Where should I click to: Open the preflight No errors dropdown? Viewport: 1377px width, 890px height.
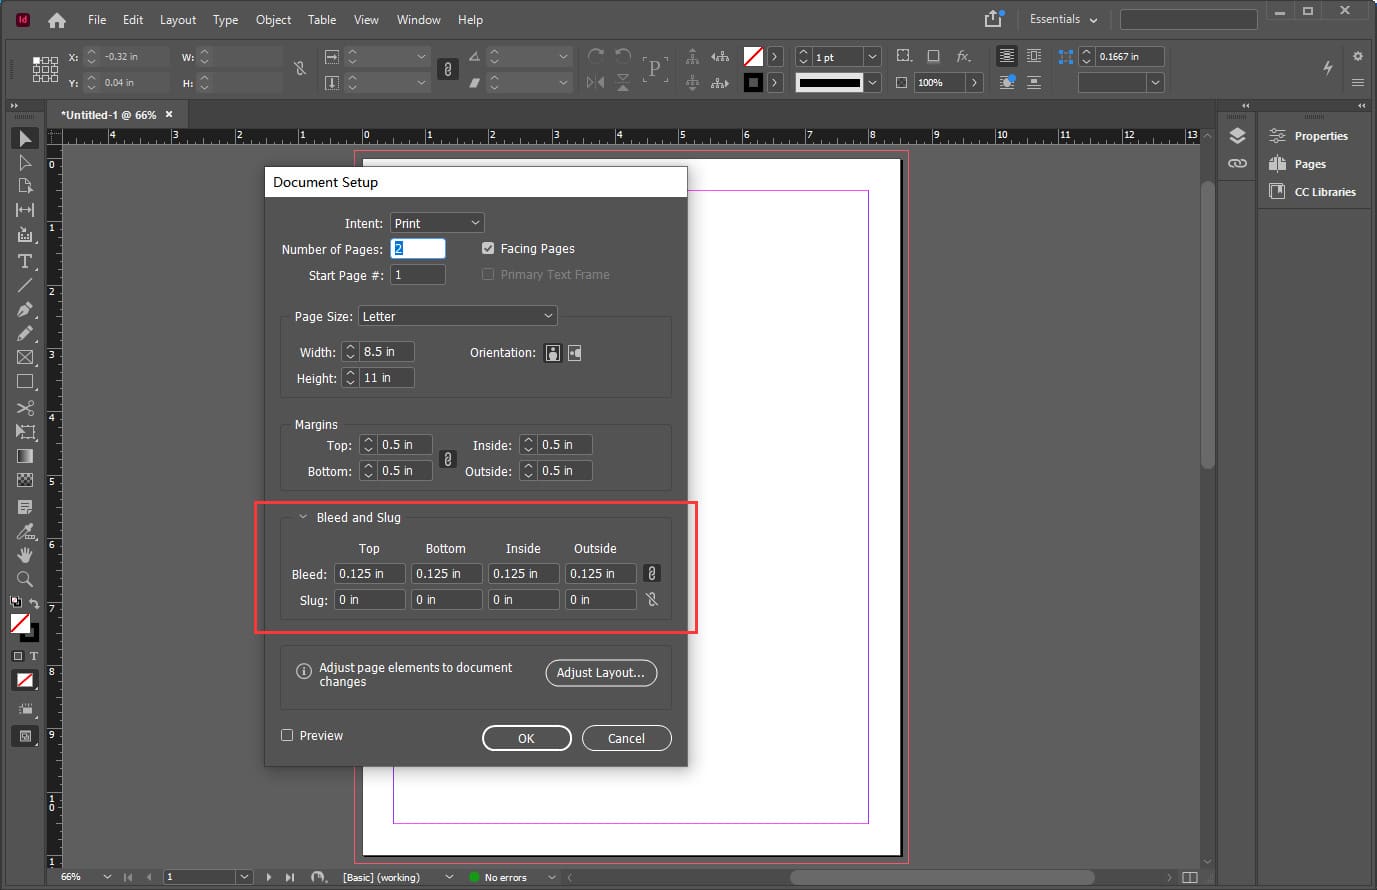pyautogui.click(x=551, y=877)
